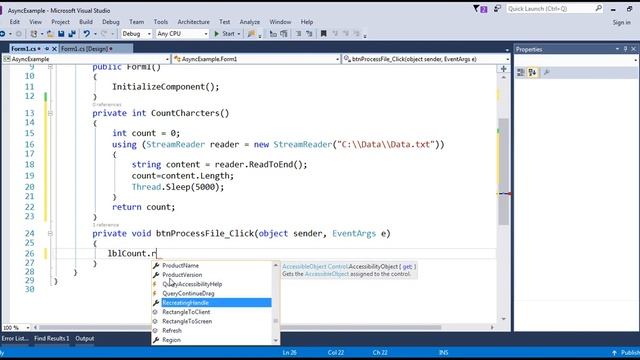Open the Debug configuration dropdown
Viewport: 640px width, 360px height.
click(x=136, y=34)
